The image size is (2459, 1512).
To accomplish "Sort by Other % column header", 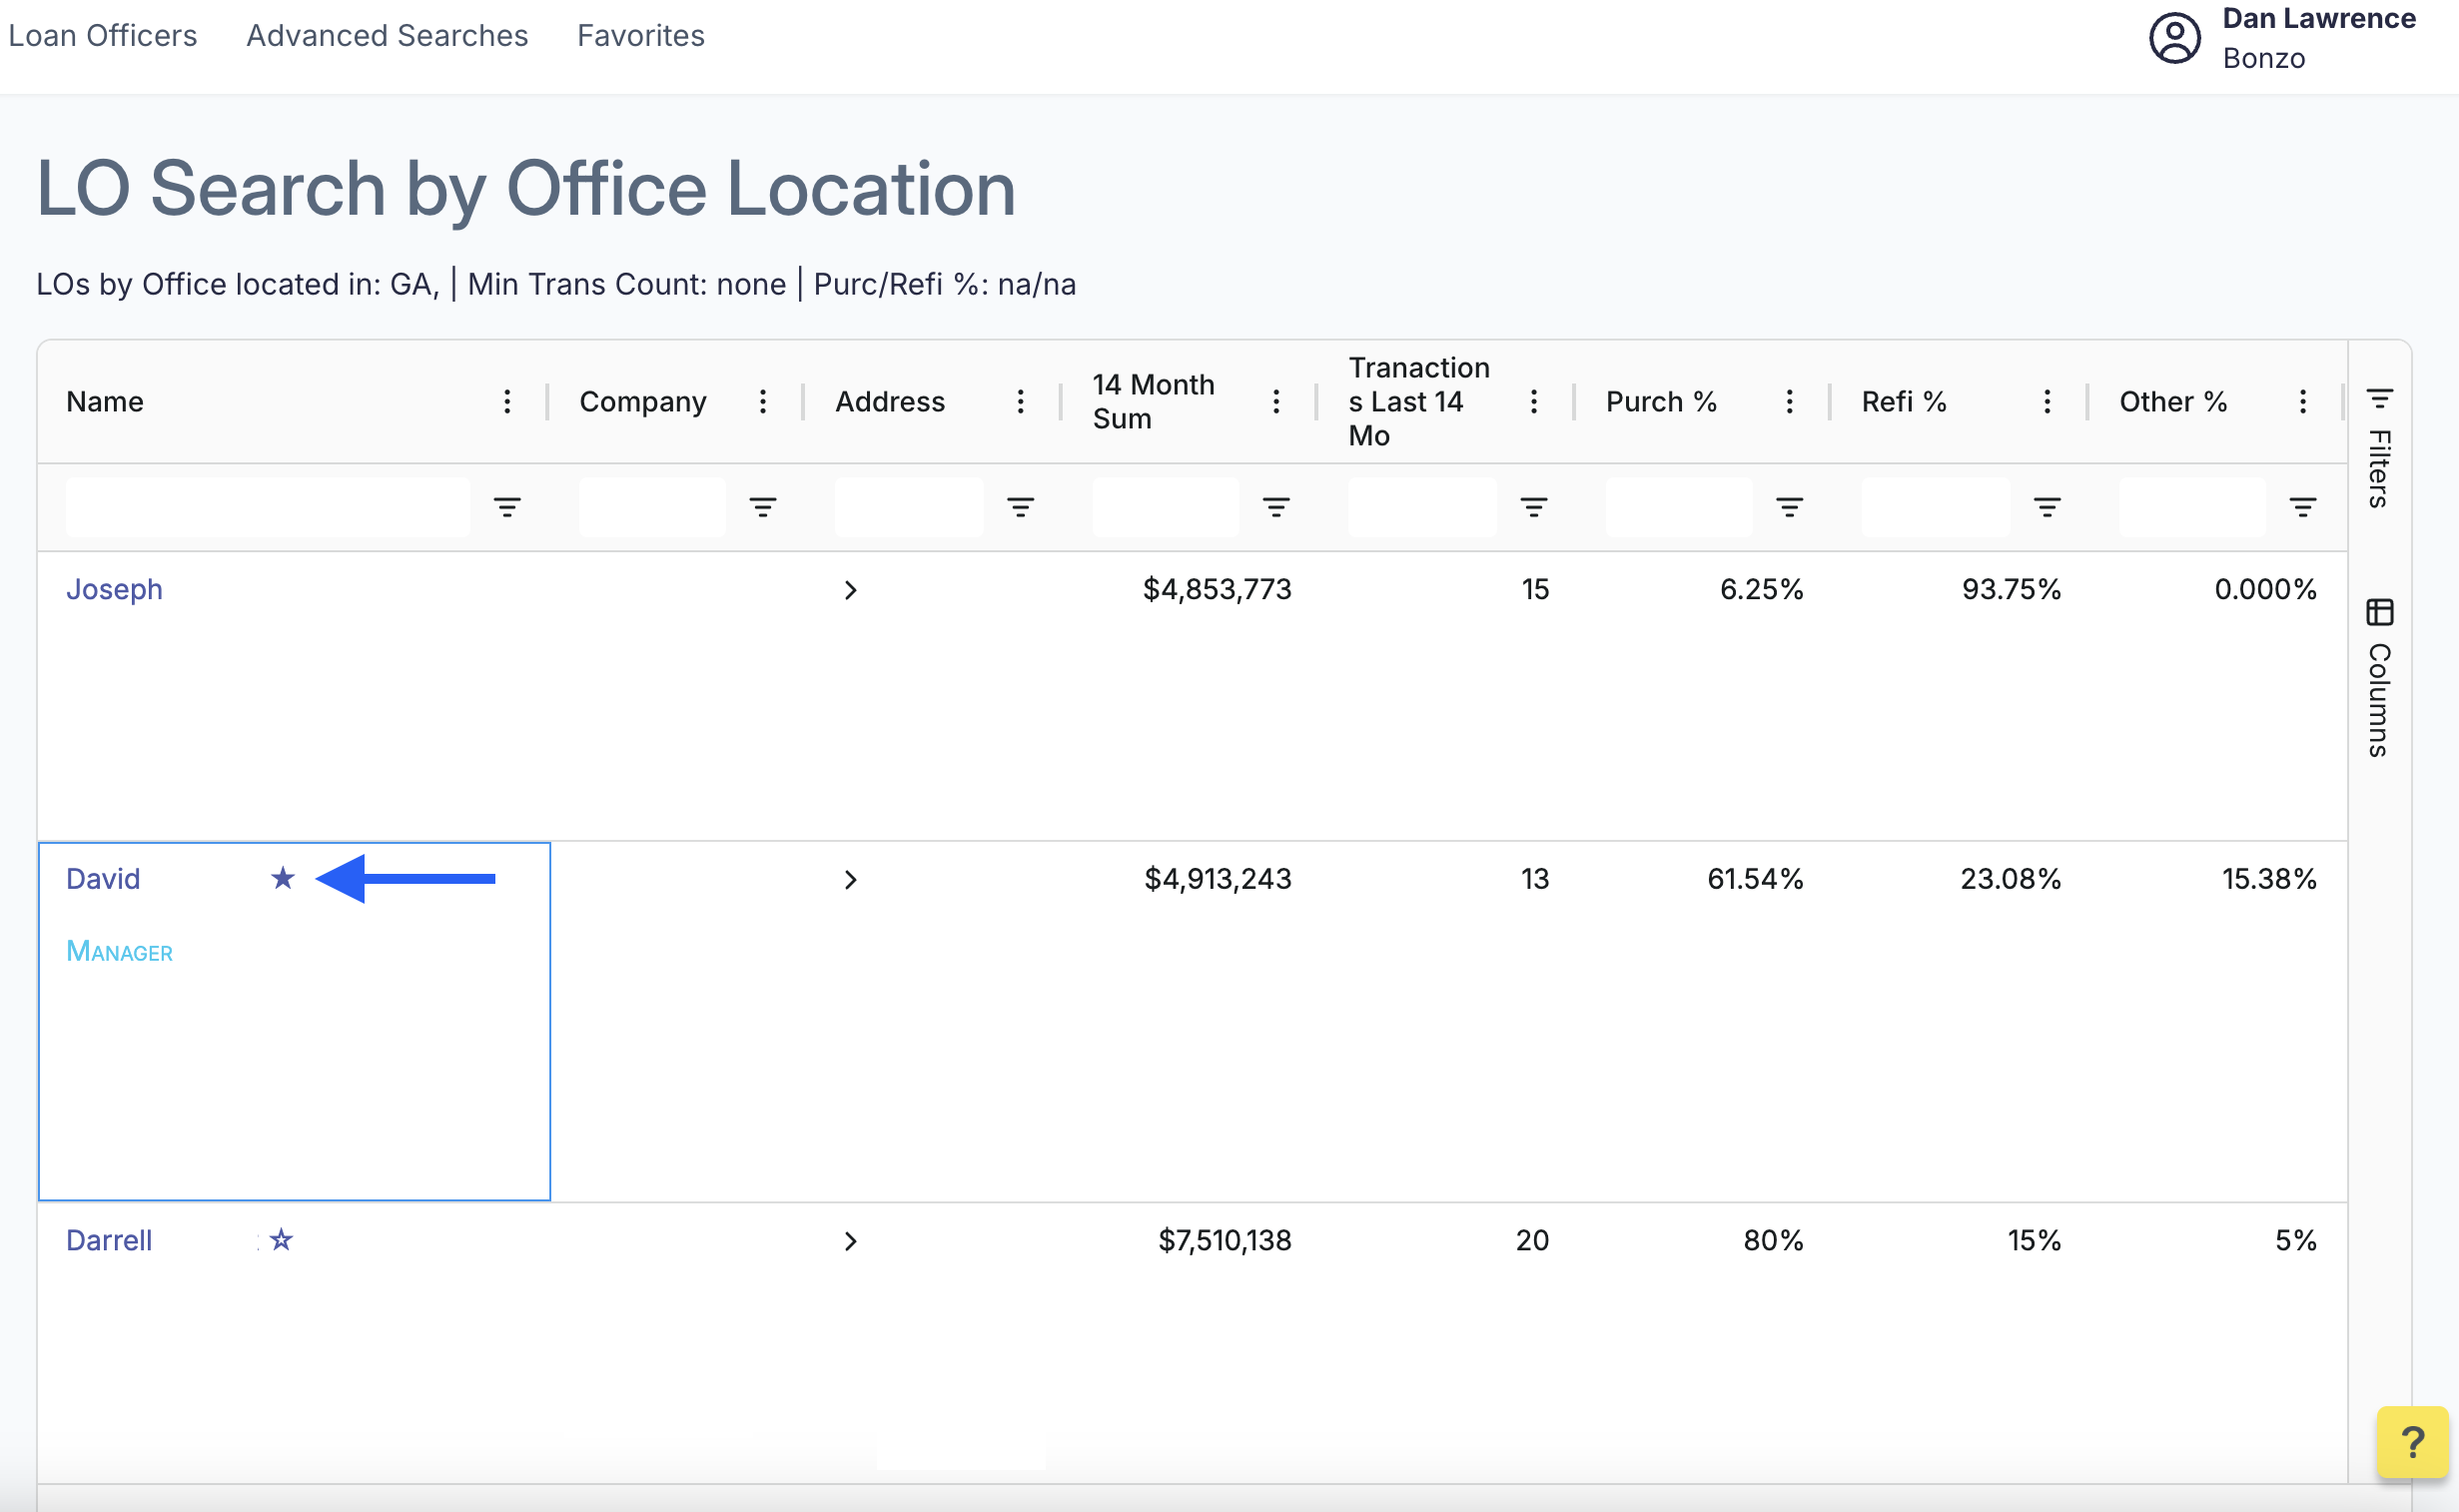I will [x=2173, y=402].
